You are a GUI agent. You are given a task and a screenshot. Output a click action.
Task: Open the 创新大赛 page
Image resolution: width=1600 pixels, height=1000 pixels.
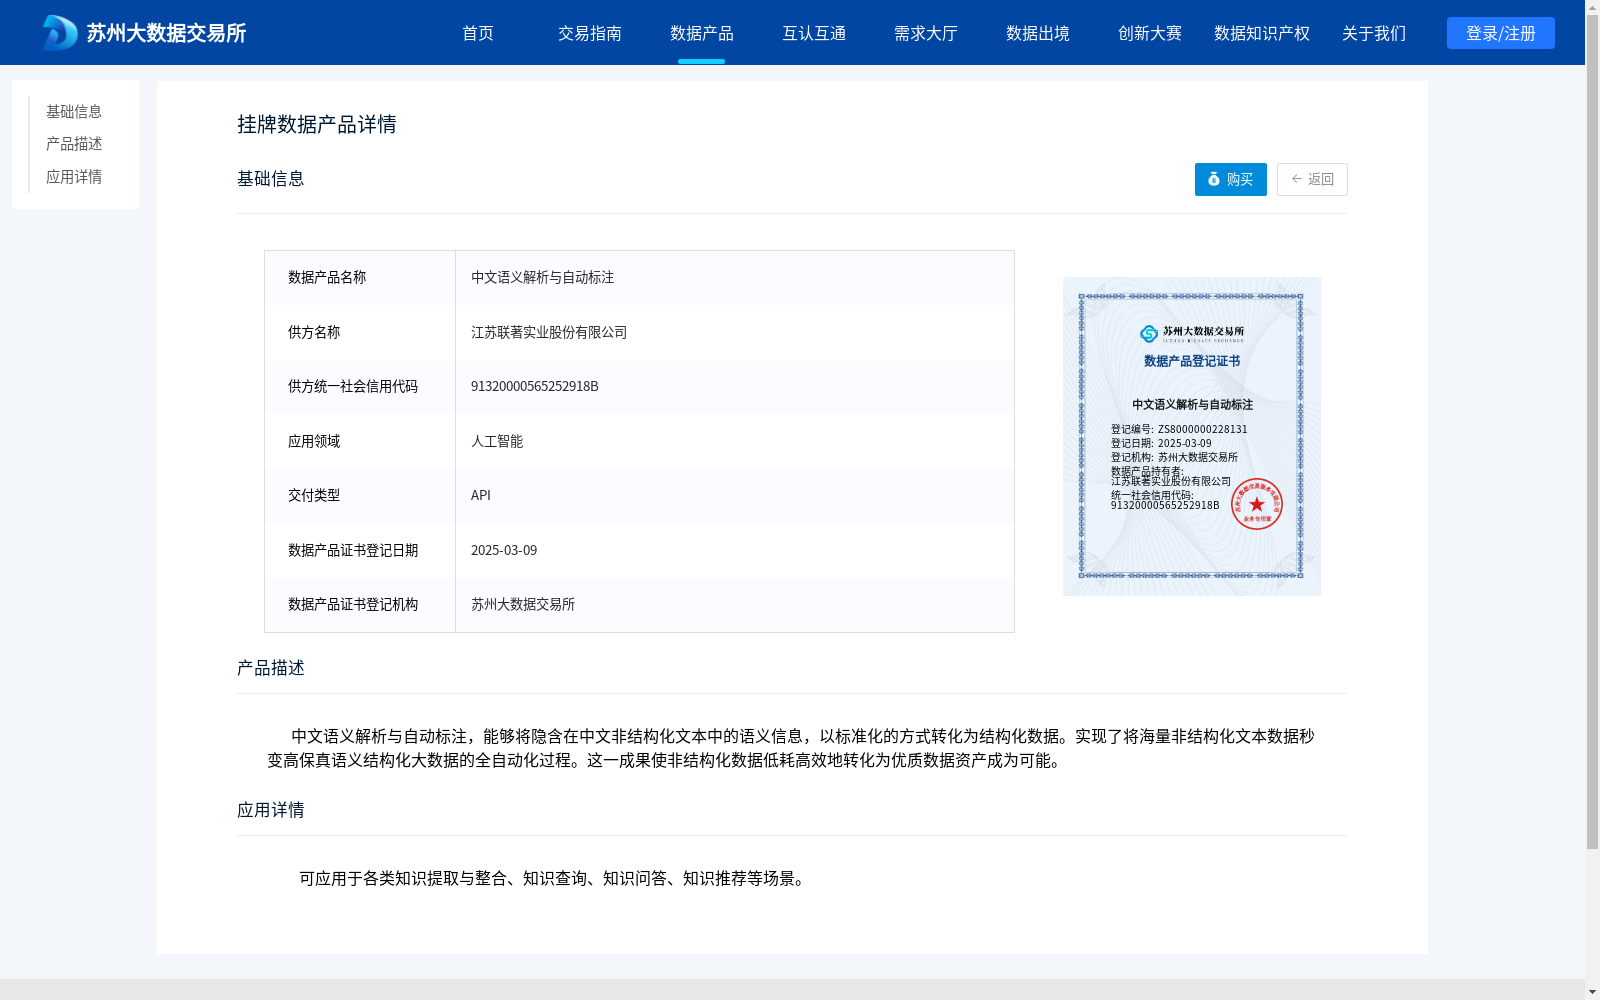click(x=1150, y=32)
